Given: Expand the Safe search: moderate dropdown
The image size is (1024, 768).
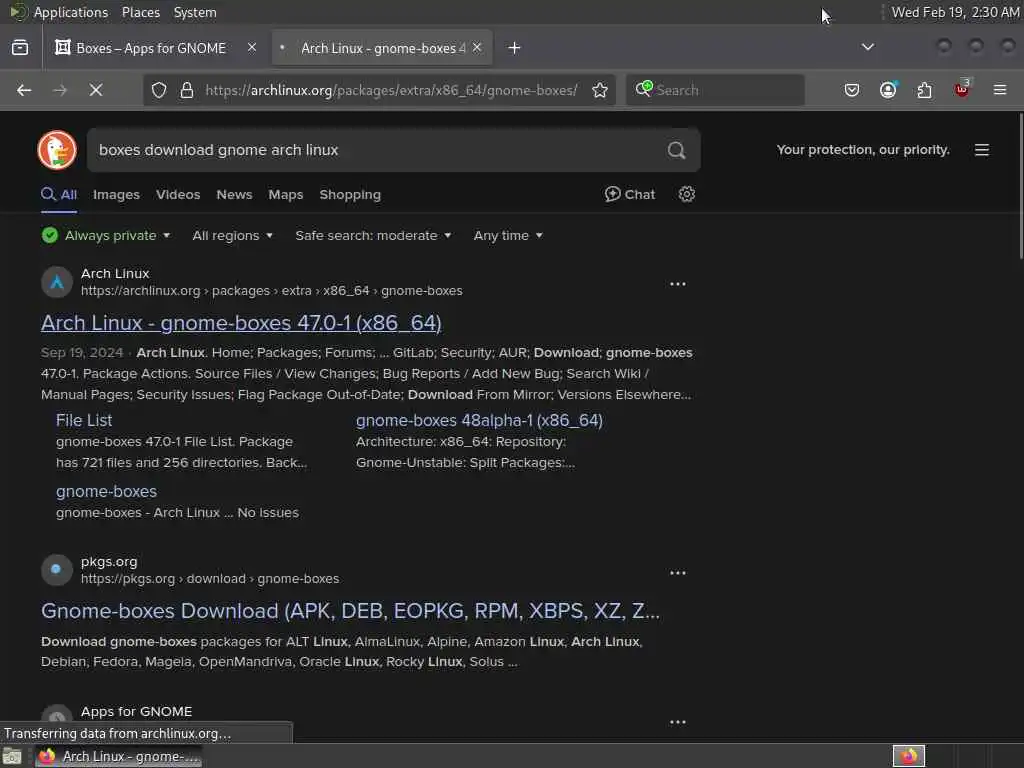Looking at the screenshot, I should tap(373, 235).
